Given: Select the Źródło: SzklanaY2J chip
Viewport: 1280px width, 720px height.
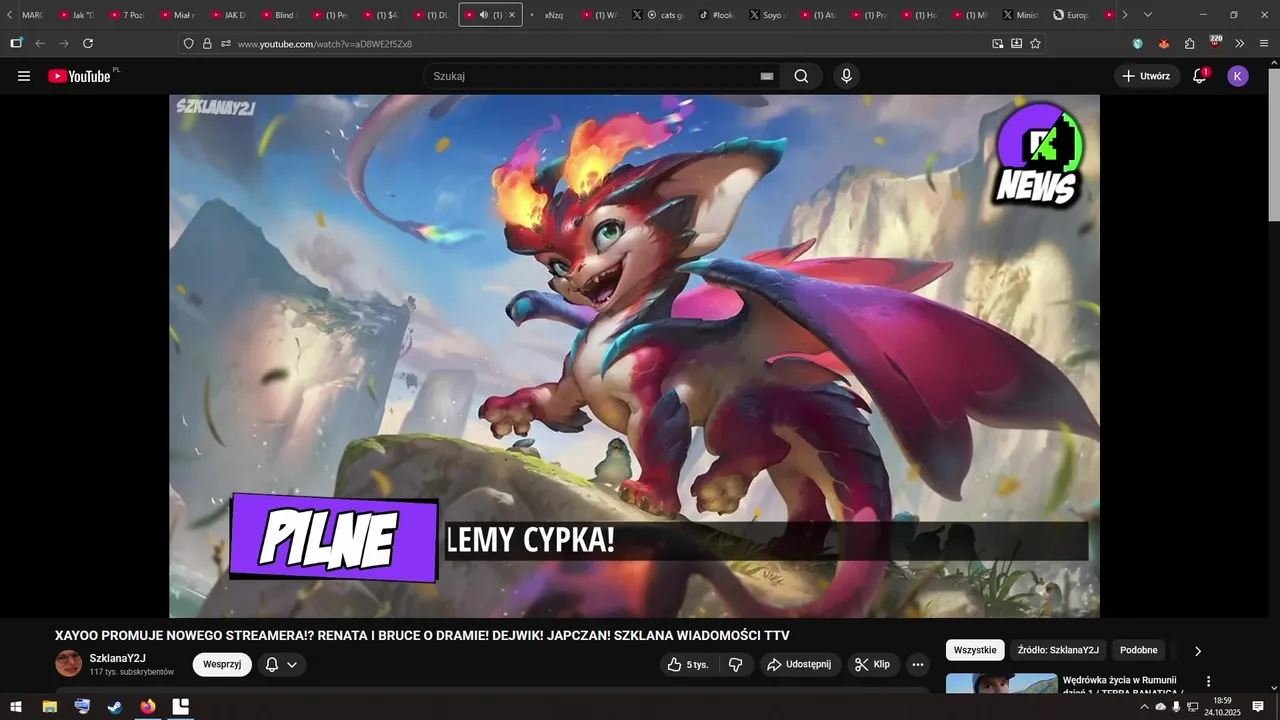Looking at the screenshot, I should click(x=1058, y=650).
